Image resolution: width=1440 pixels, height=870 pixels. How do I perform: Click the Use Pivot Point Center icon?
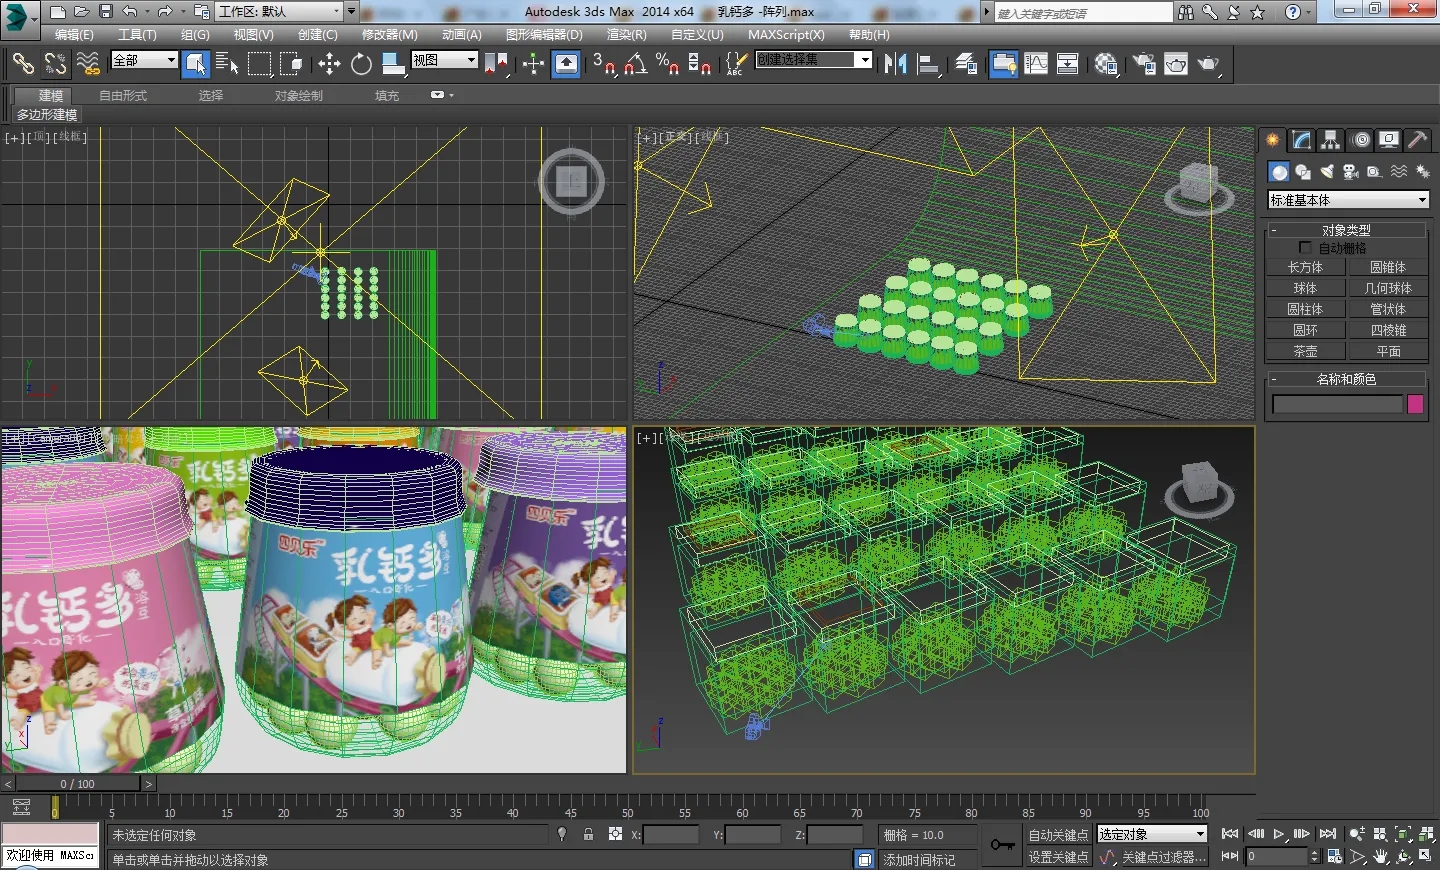tap(496, 64)
